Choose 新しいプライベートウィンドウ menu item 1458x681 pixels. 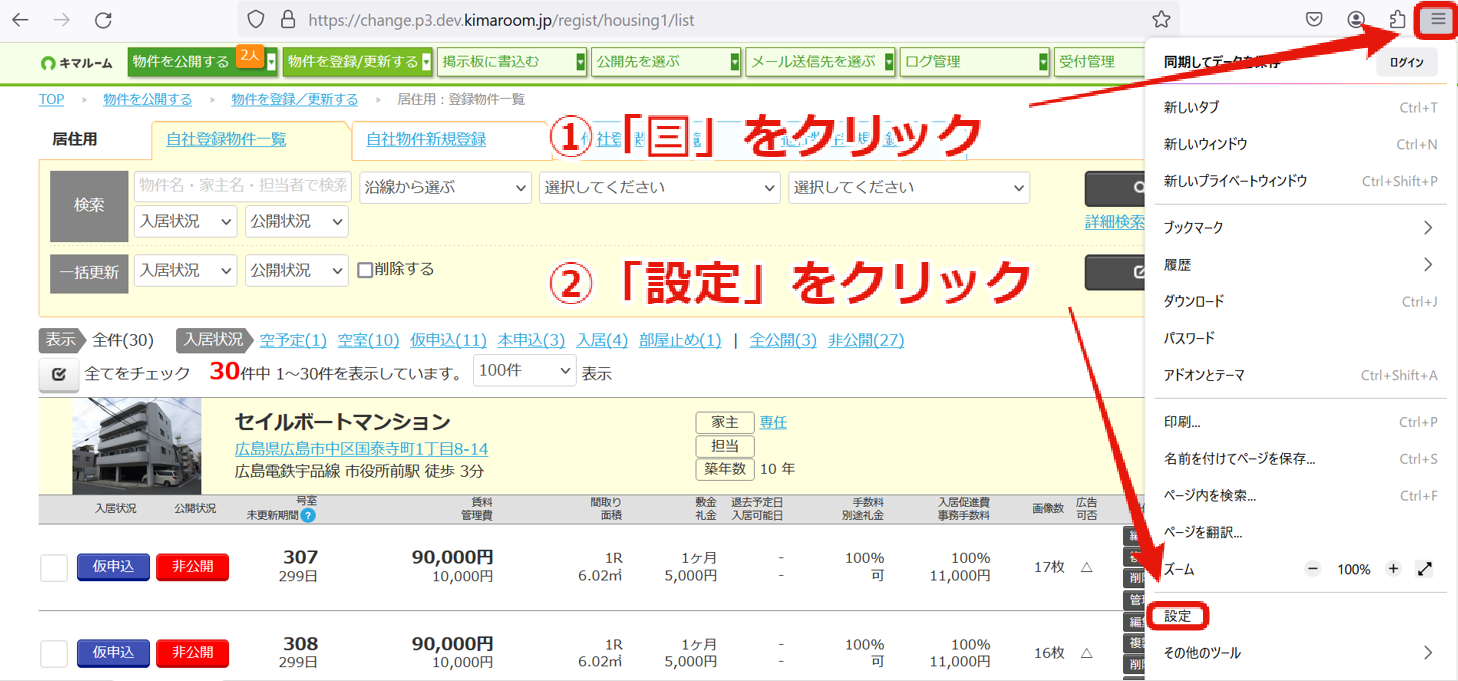(x=1300, y=181)
